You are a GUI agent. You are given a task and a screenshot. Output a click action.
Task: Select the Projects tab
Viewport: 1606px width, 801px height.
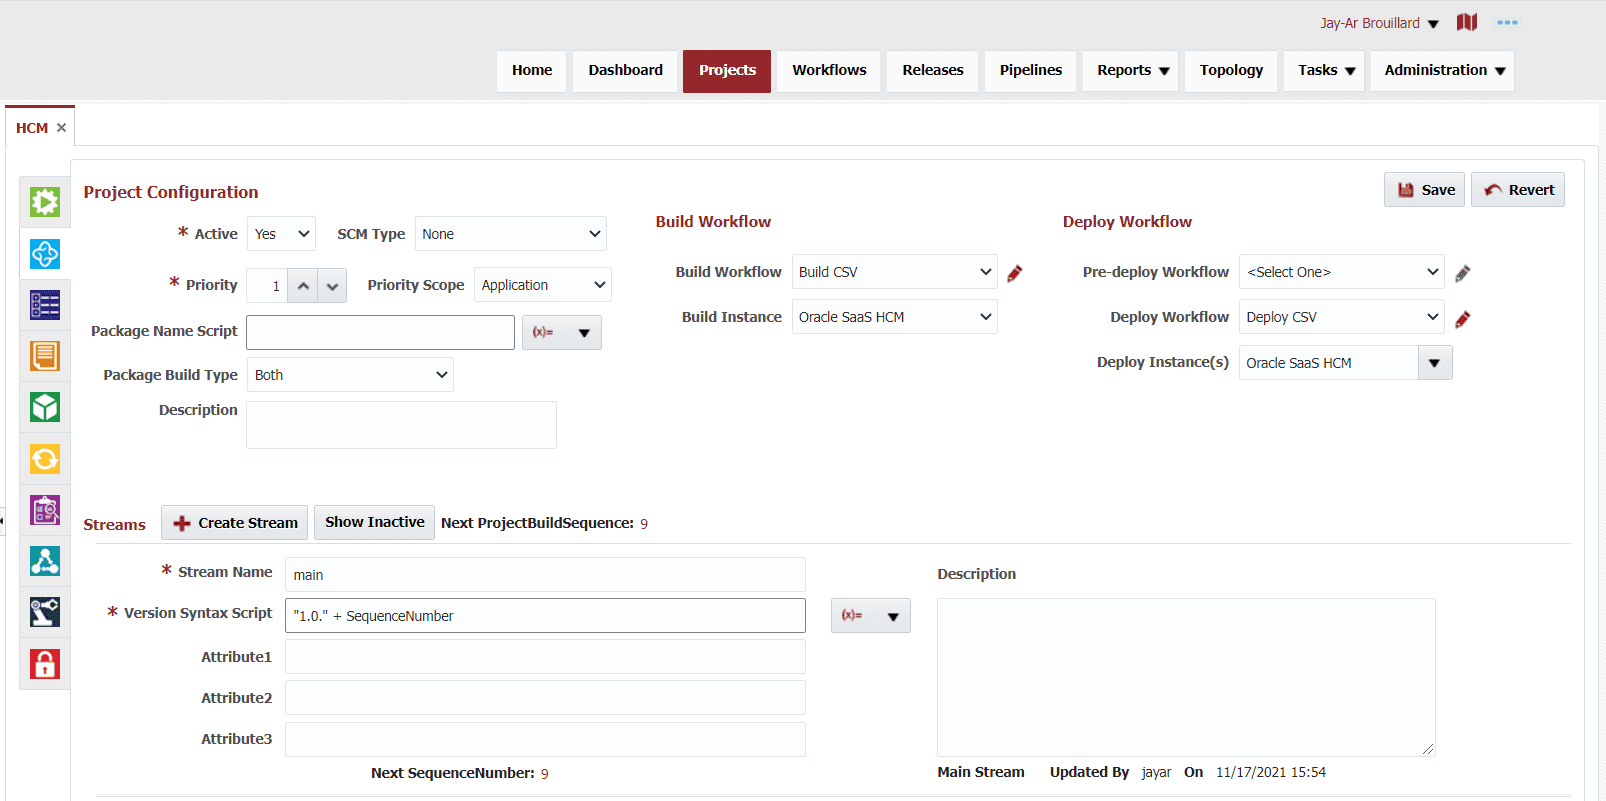click(727, 71)
